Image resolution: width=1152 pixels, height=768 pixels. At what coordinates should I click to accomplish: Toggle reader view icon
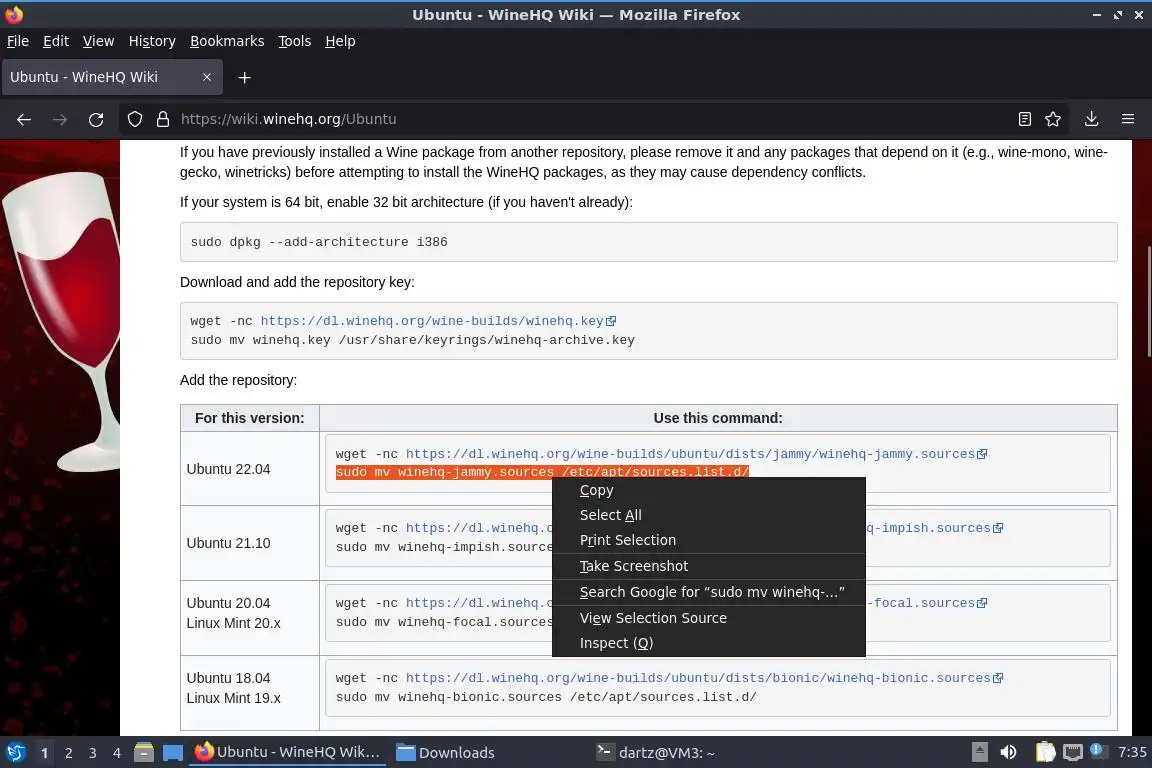(x=1024, y=119)
